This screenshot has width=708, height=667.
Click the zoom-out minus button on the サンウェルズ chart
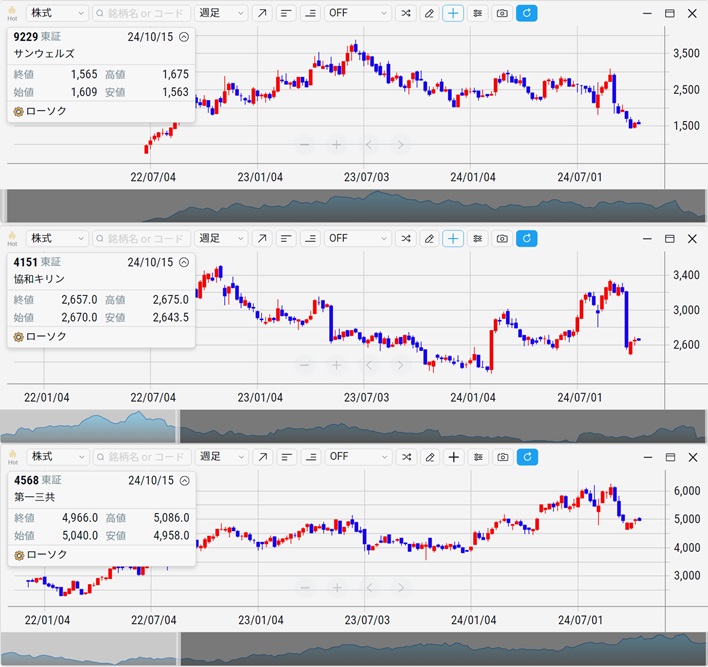pos(305,145)
